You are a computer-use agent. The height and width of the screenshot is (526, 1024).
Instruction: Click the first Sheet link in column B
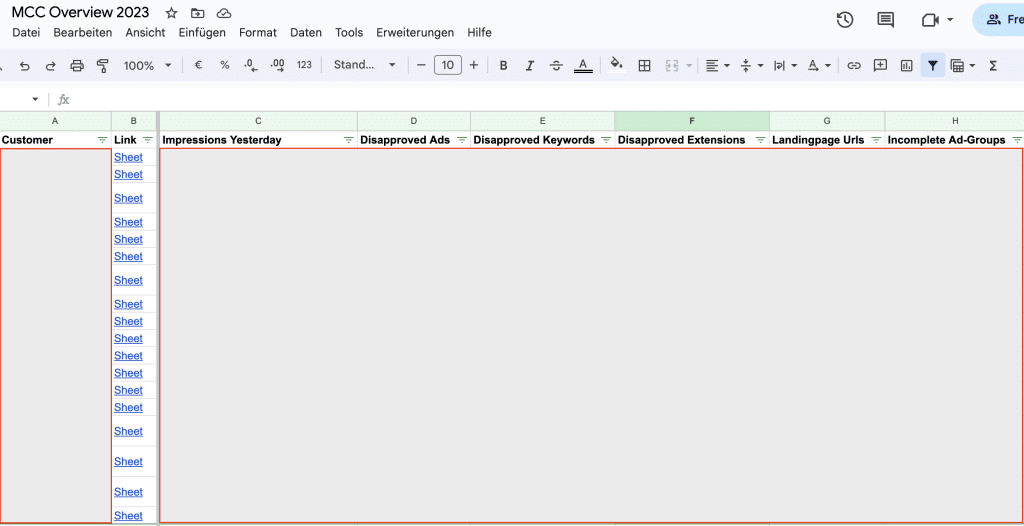[128, 157]
